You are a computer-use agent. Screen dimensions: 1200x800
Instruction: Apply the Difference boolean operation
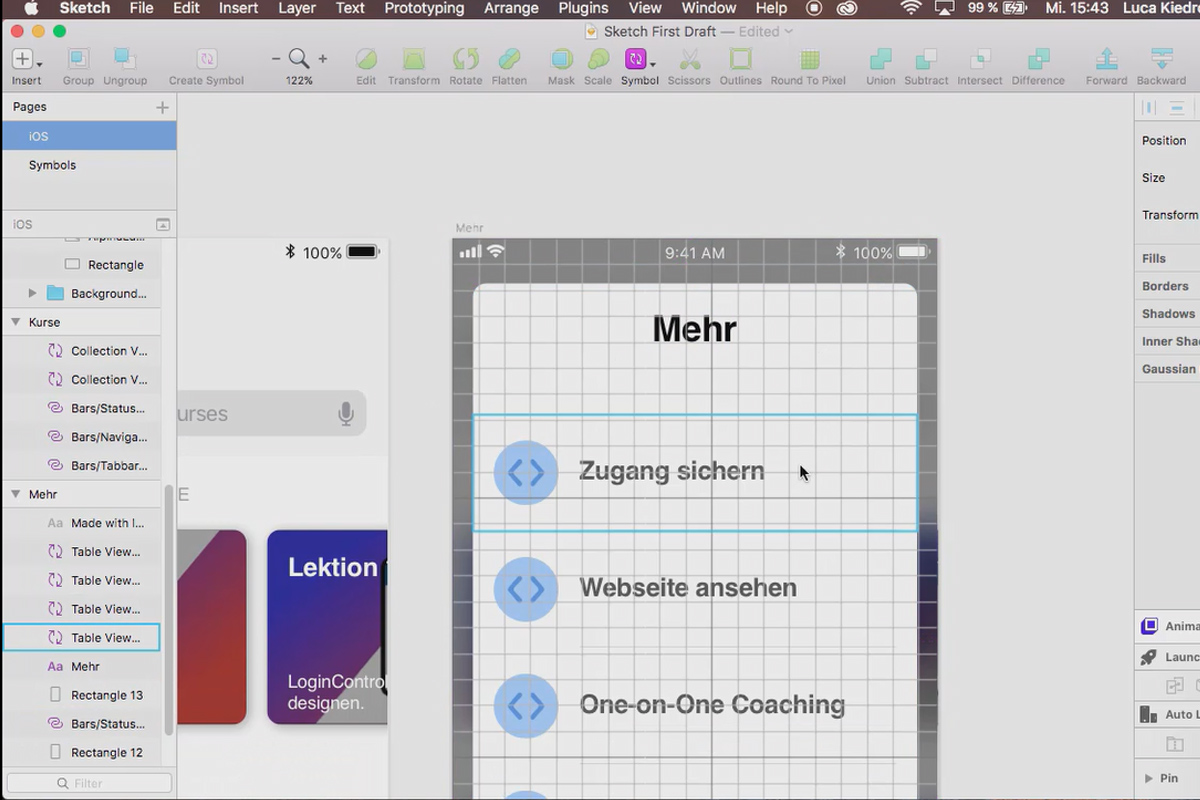(x=1038, y=59)
